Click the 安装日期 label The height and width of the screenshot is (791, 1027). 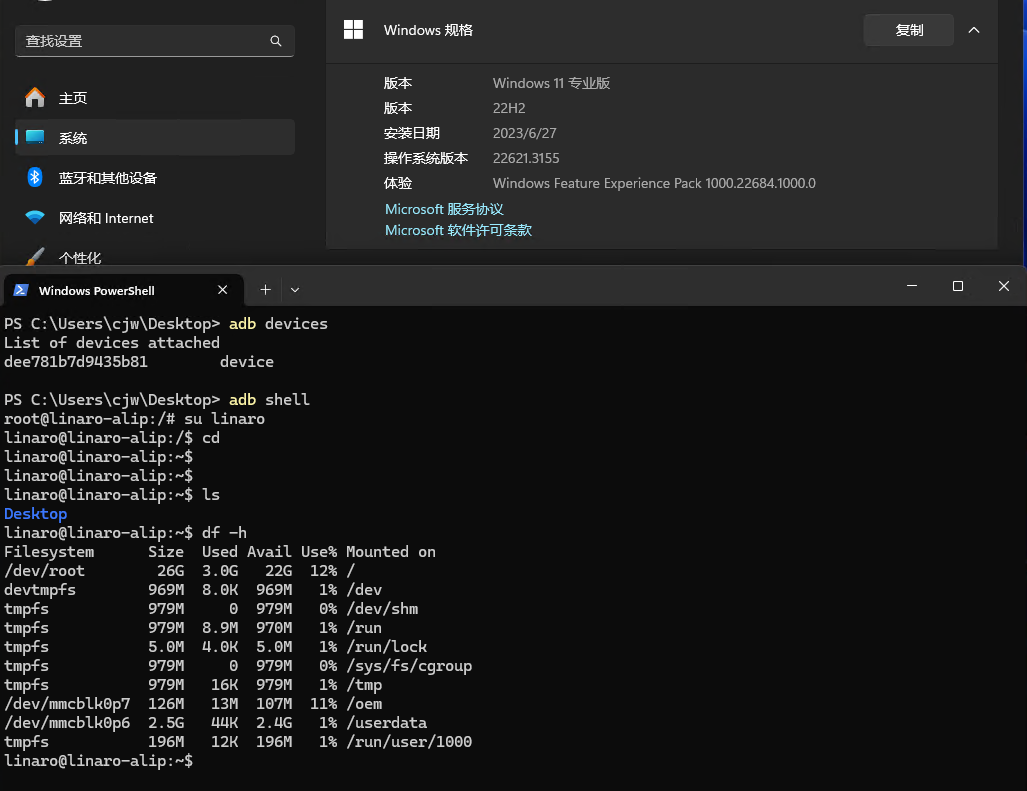click(x=411, y=133)
